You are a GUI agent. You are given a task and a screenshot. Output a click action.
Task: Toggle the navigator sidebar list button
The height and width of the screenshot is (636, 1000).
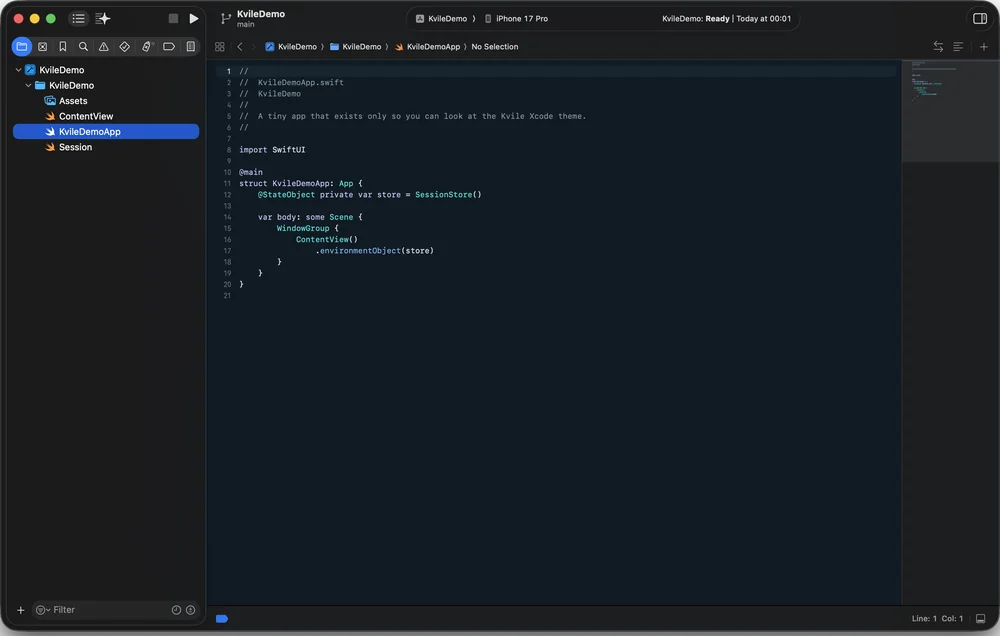pos(78,18)
